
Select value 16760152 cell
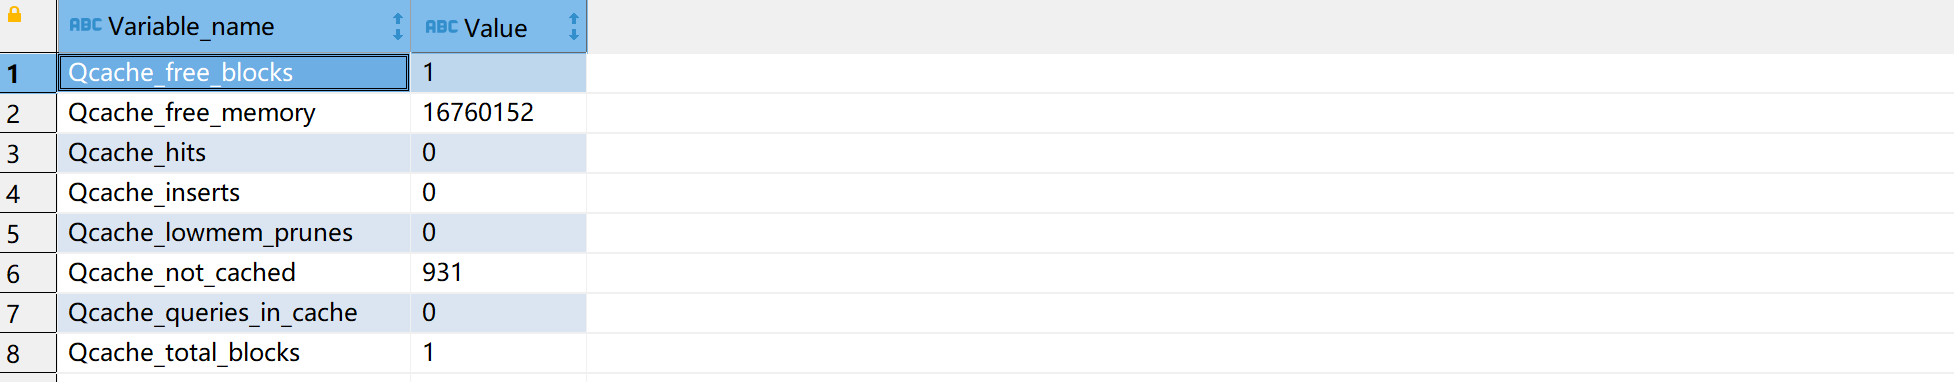pyautogui.click(x=499, y=113)
